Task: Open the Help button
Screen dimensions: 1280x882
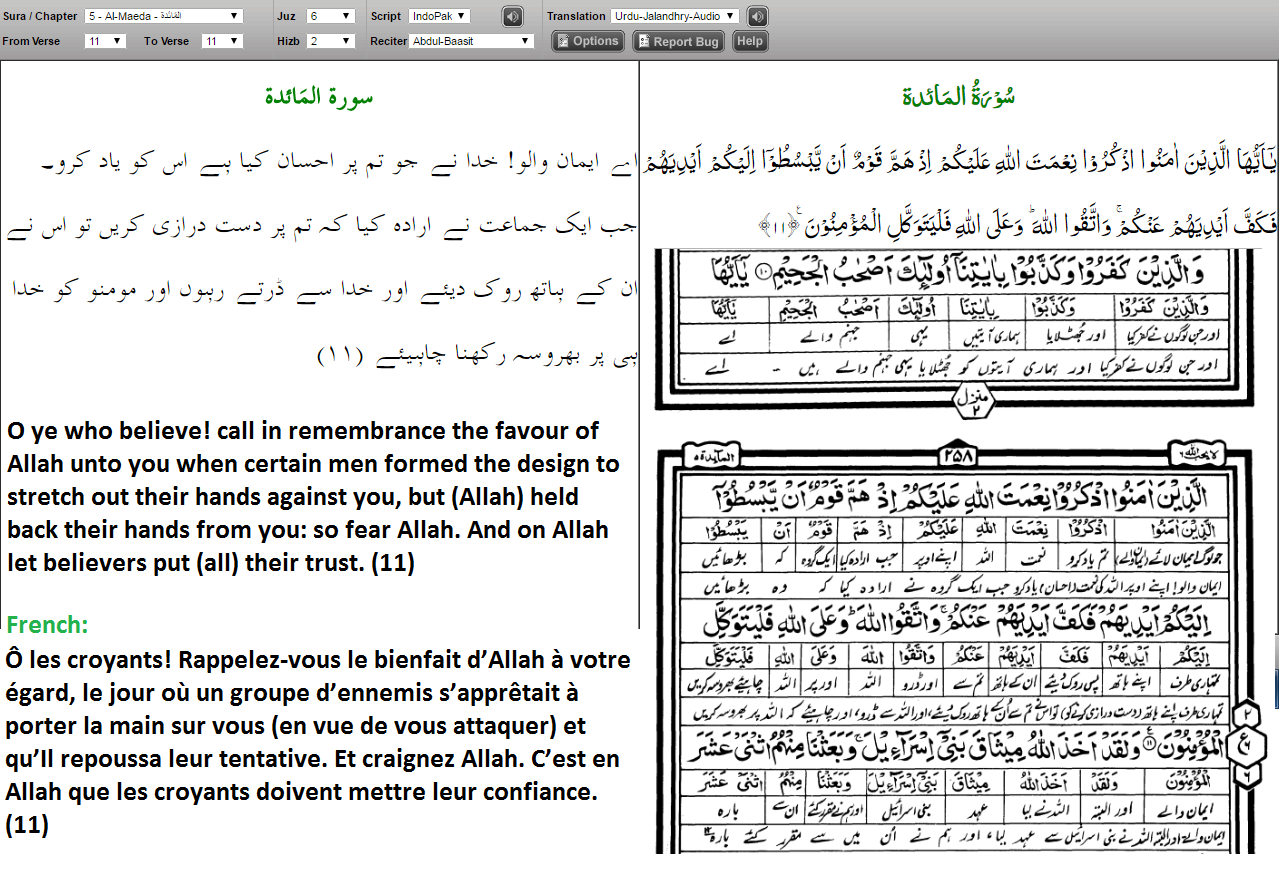Action: (749, 41)
